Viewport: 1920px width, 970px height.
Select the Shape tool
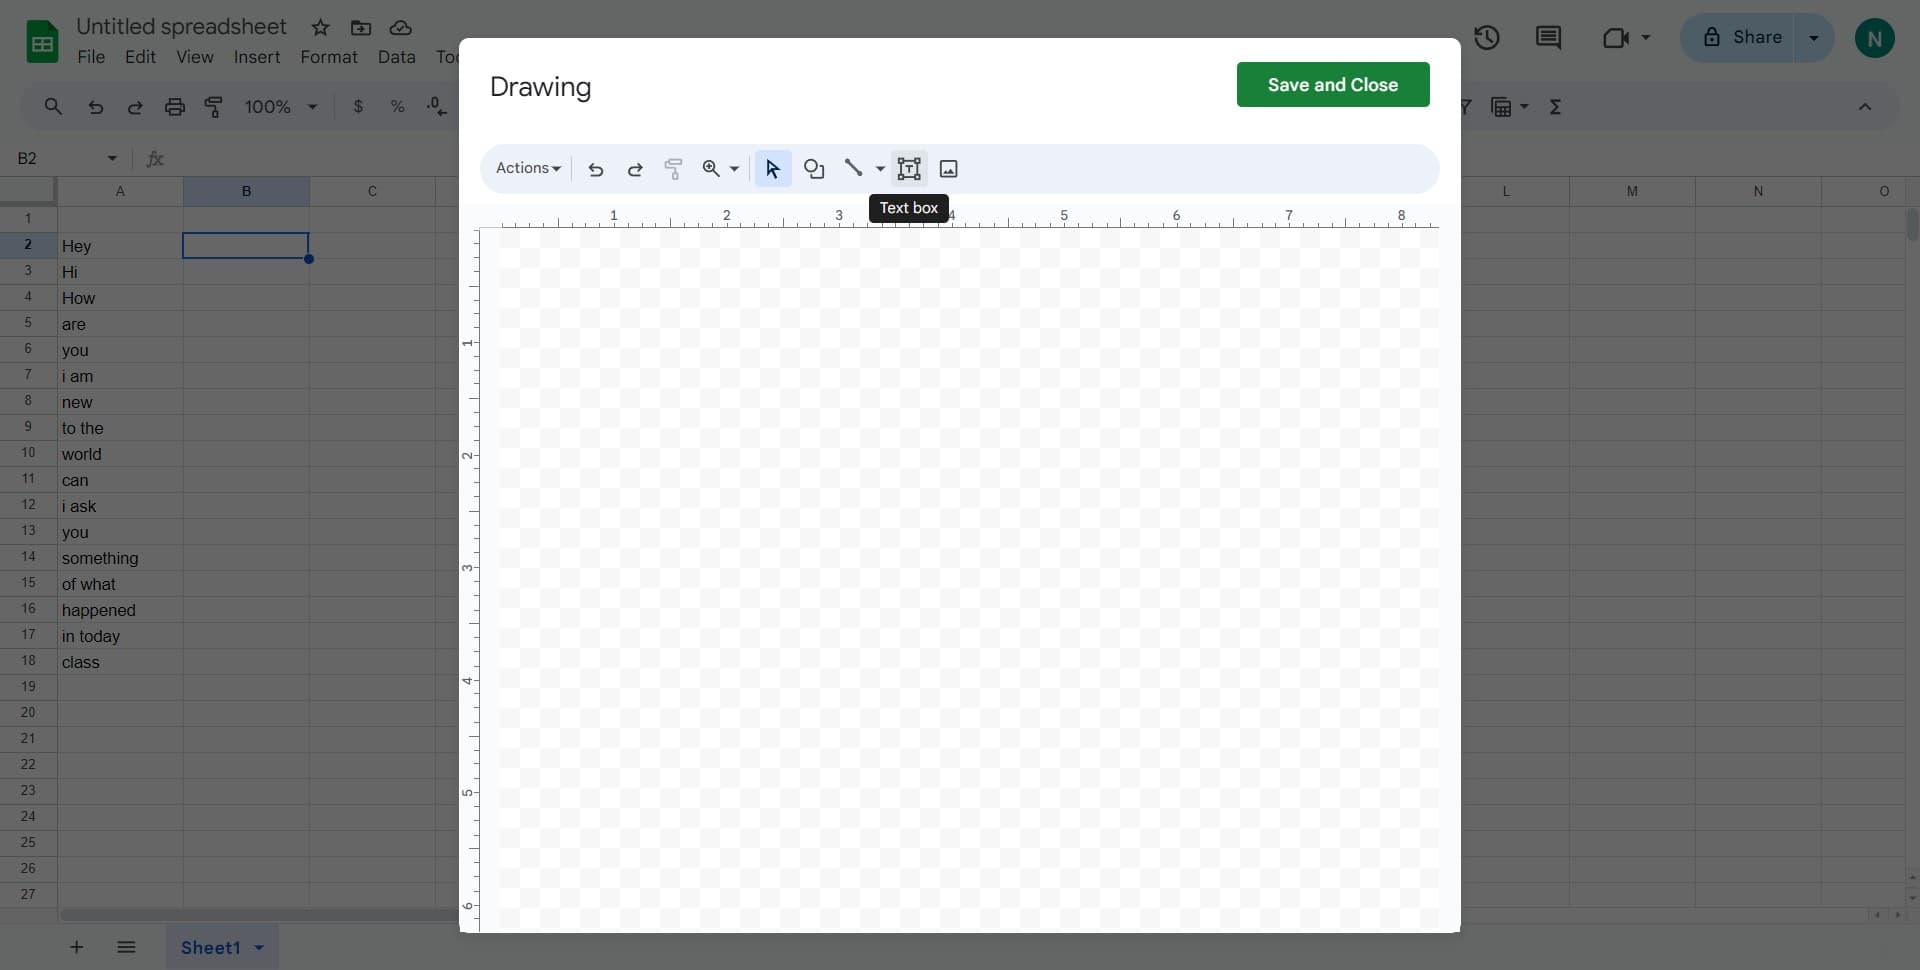point(813,168)
